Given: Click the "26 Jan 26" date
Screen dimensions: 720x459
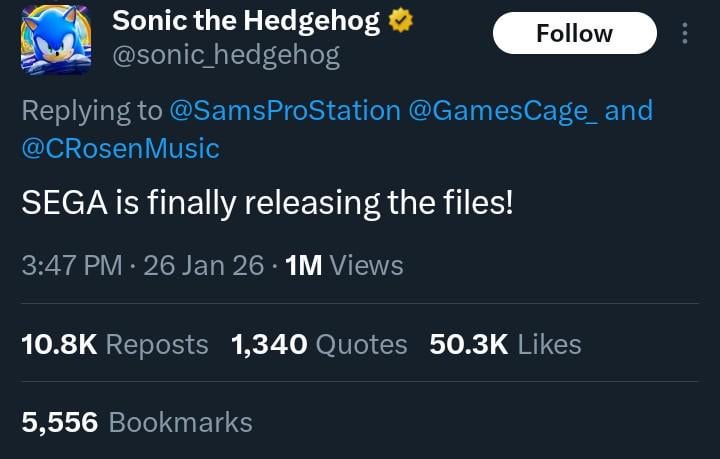Looking at the screenshot, I should pos(203,266).
